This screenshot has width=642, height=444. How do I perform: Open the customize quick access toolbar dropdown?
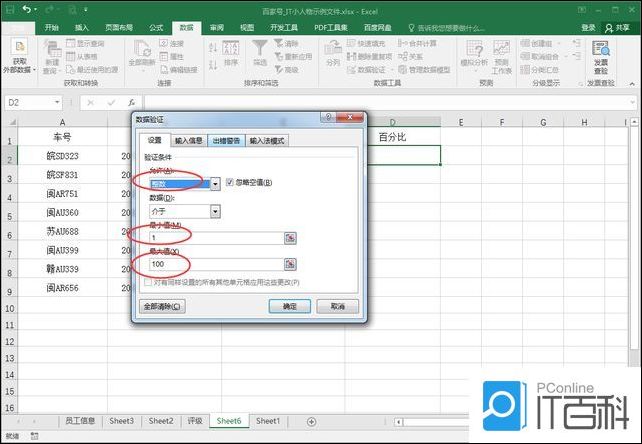(86, 9)
